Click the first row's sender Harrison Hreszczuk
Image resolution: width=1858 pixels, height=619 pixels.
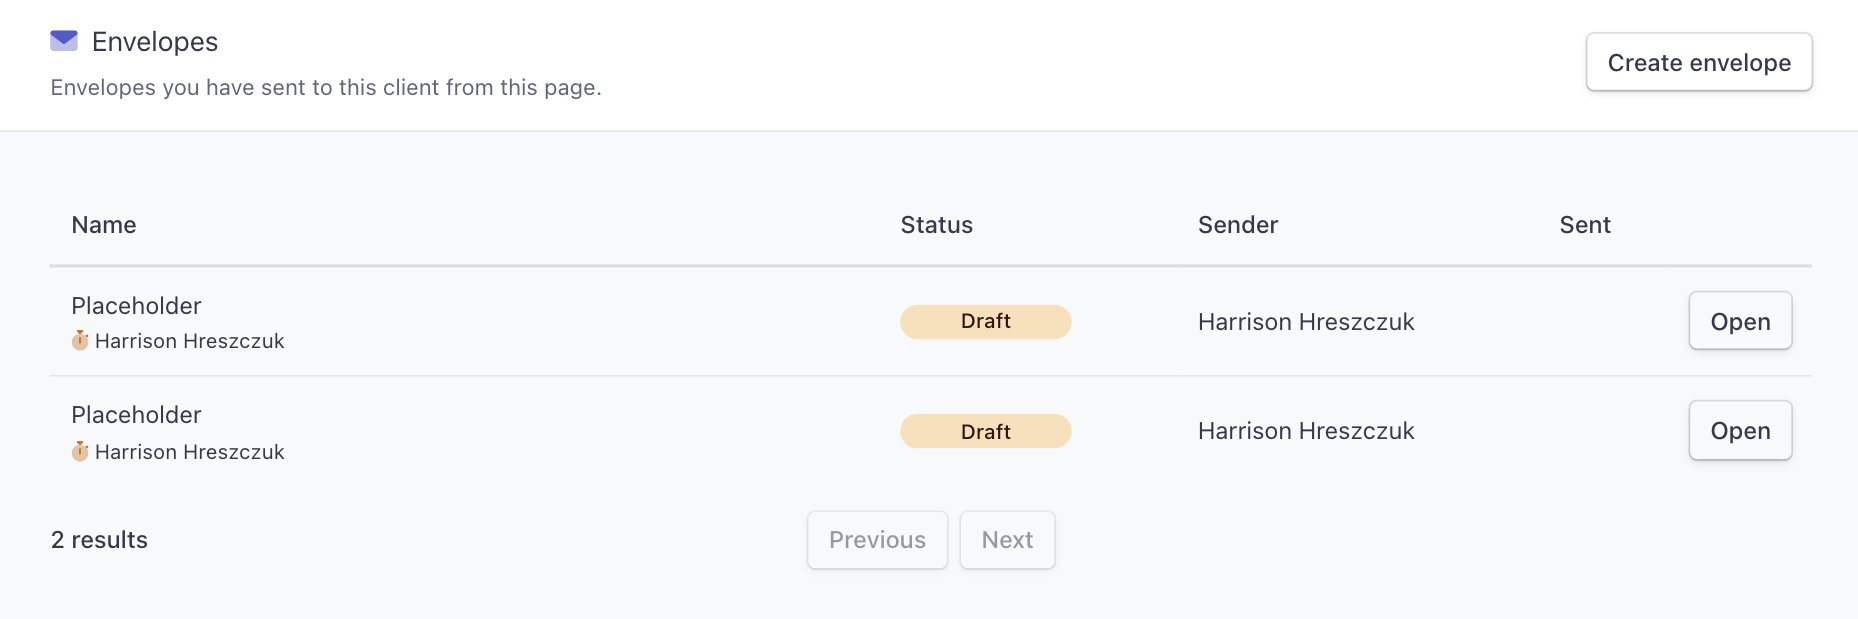tap(1306, 322)
